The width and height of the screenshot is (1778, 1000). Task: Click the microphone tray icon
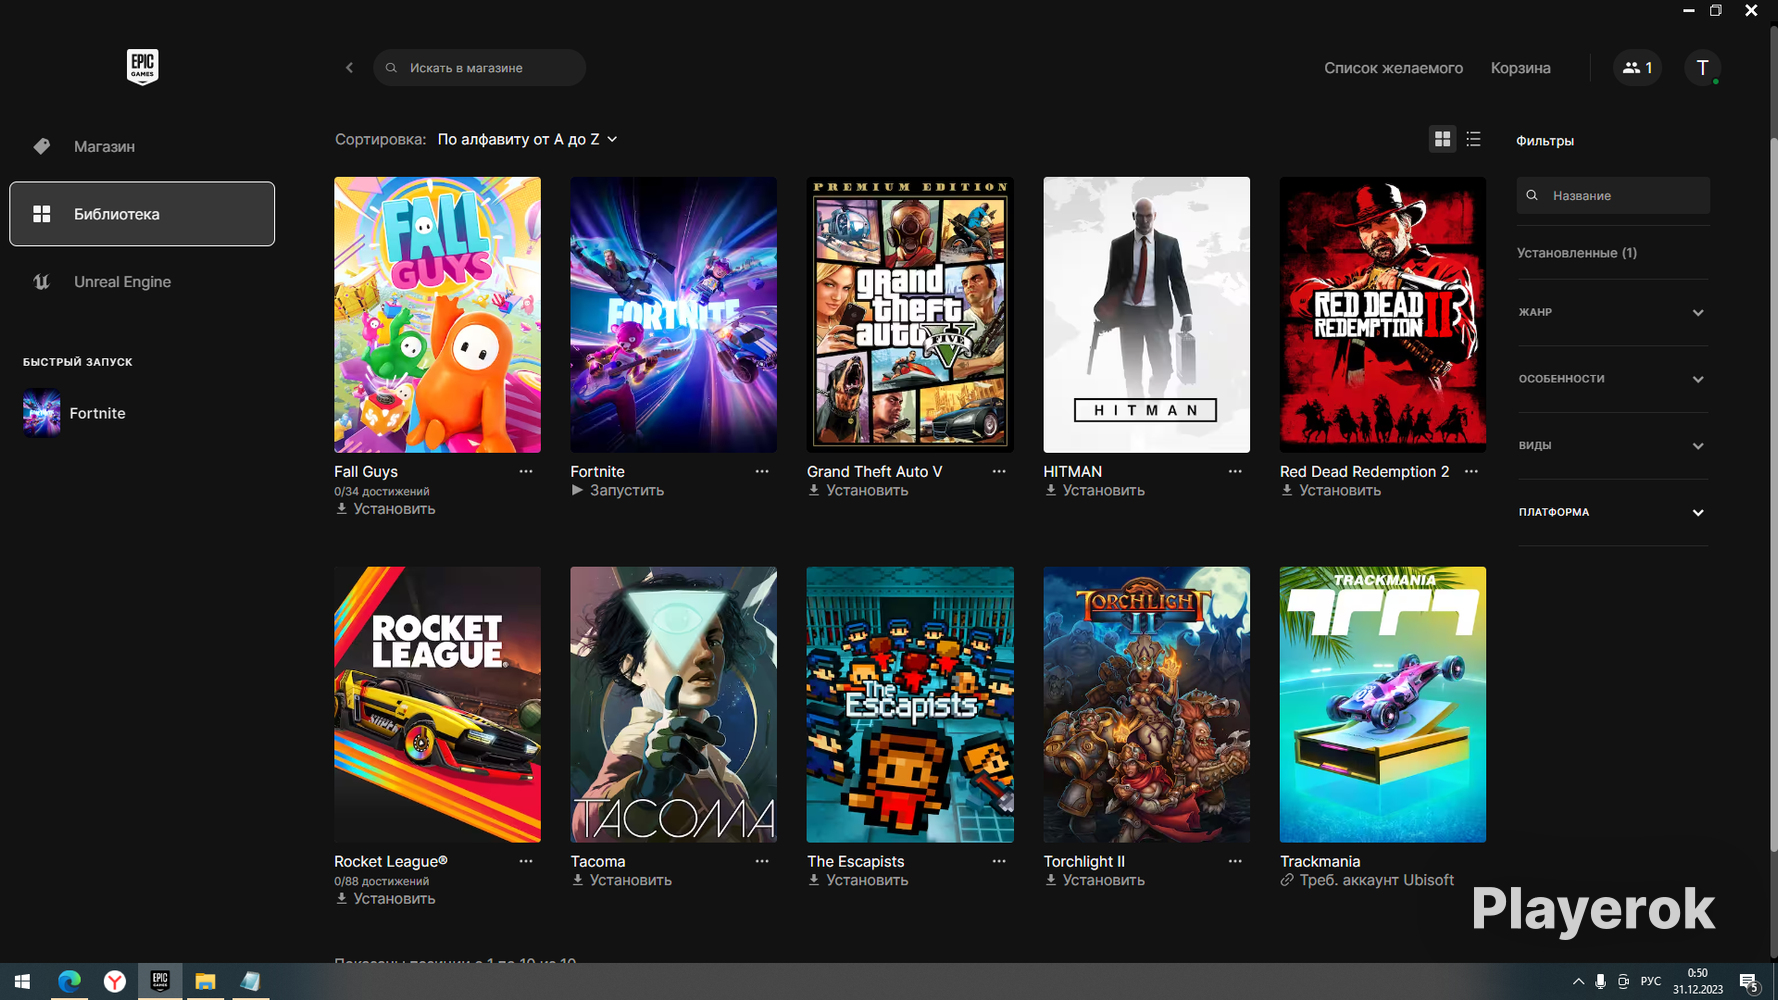pyautogui.click(x=1600, y=982)
